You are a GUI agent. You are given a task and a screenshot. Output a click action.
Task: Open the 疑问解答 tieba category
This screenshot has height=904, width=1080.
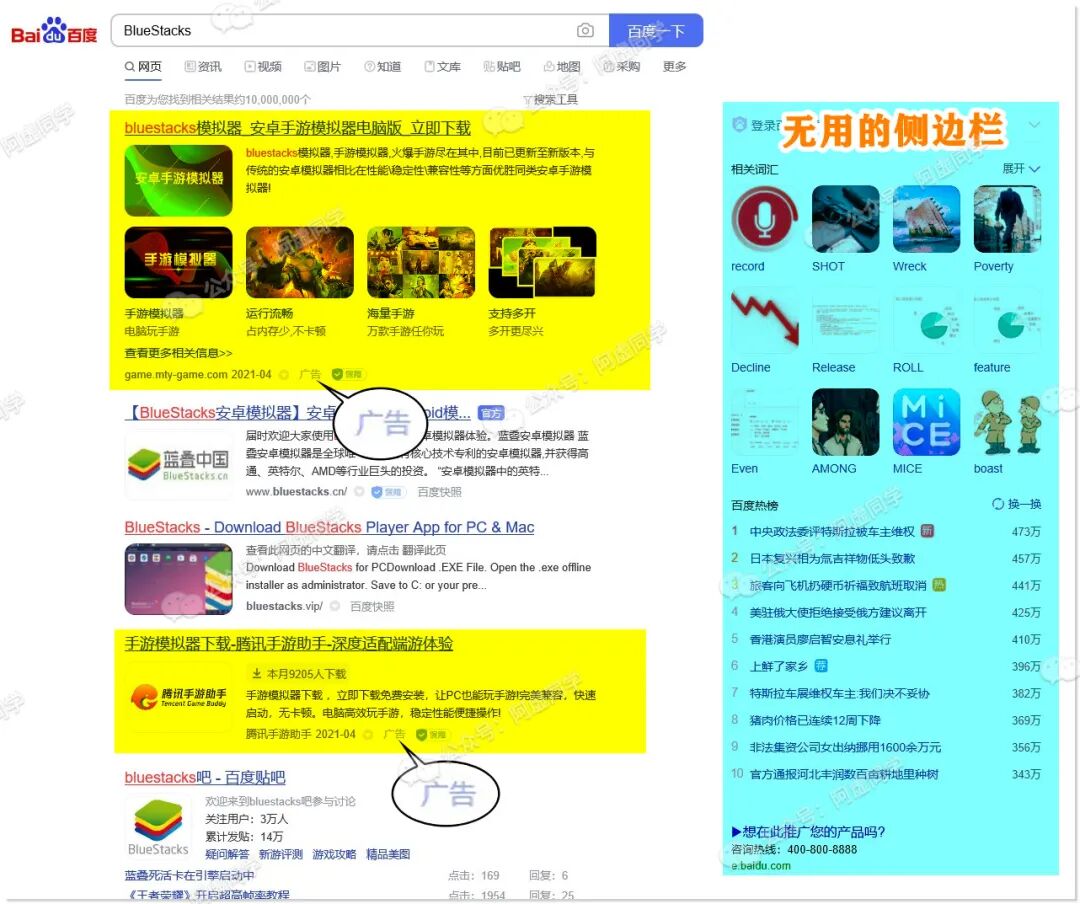(x=227, y=854)
